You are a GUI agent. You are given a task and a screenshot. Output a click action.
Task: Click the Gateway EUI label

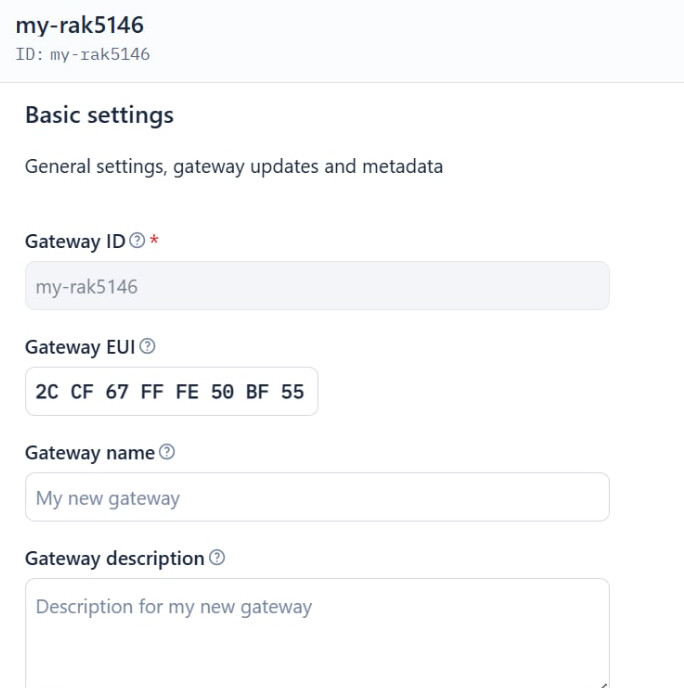(80, 347)
